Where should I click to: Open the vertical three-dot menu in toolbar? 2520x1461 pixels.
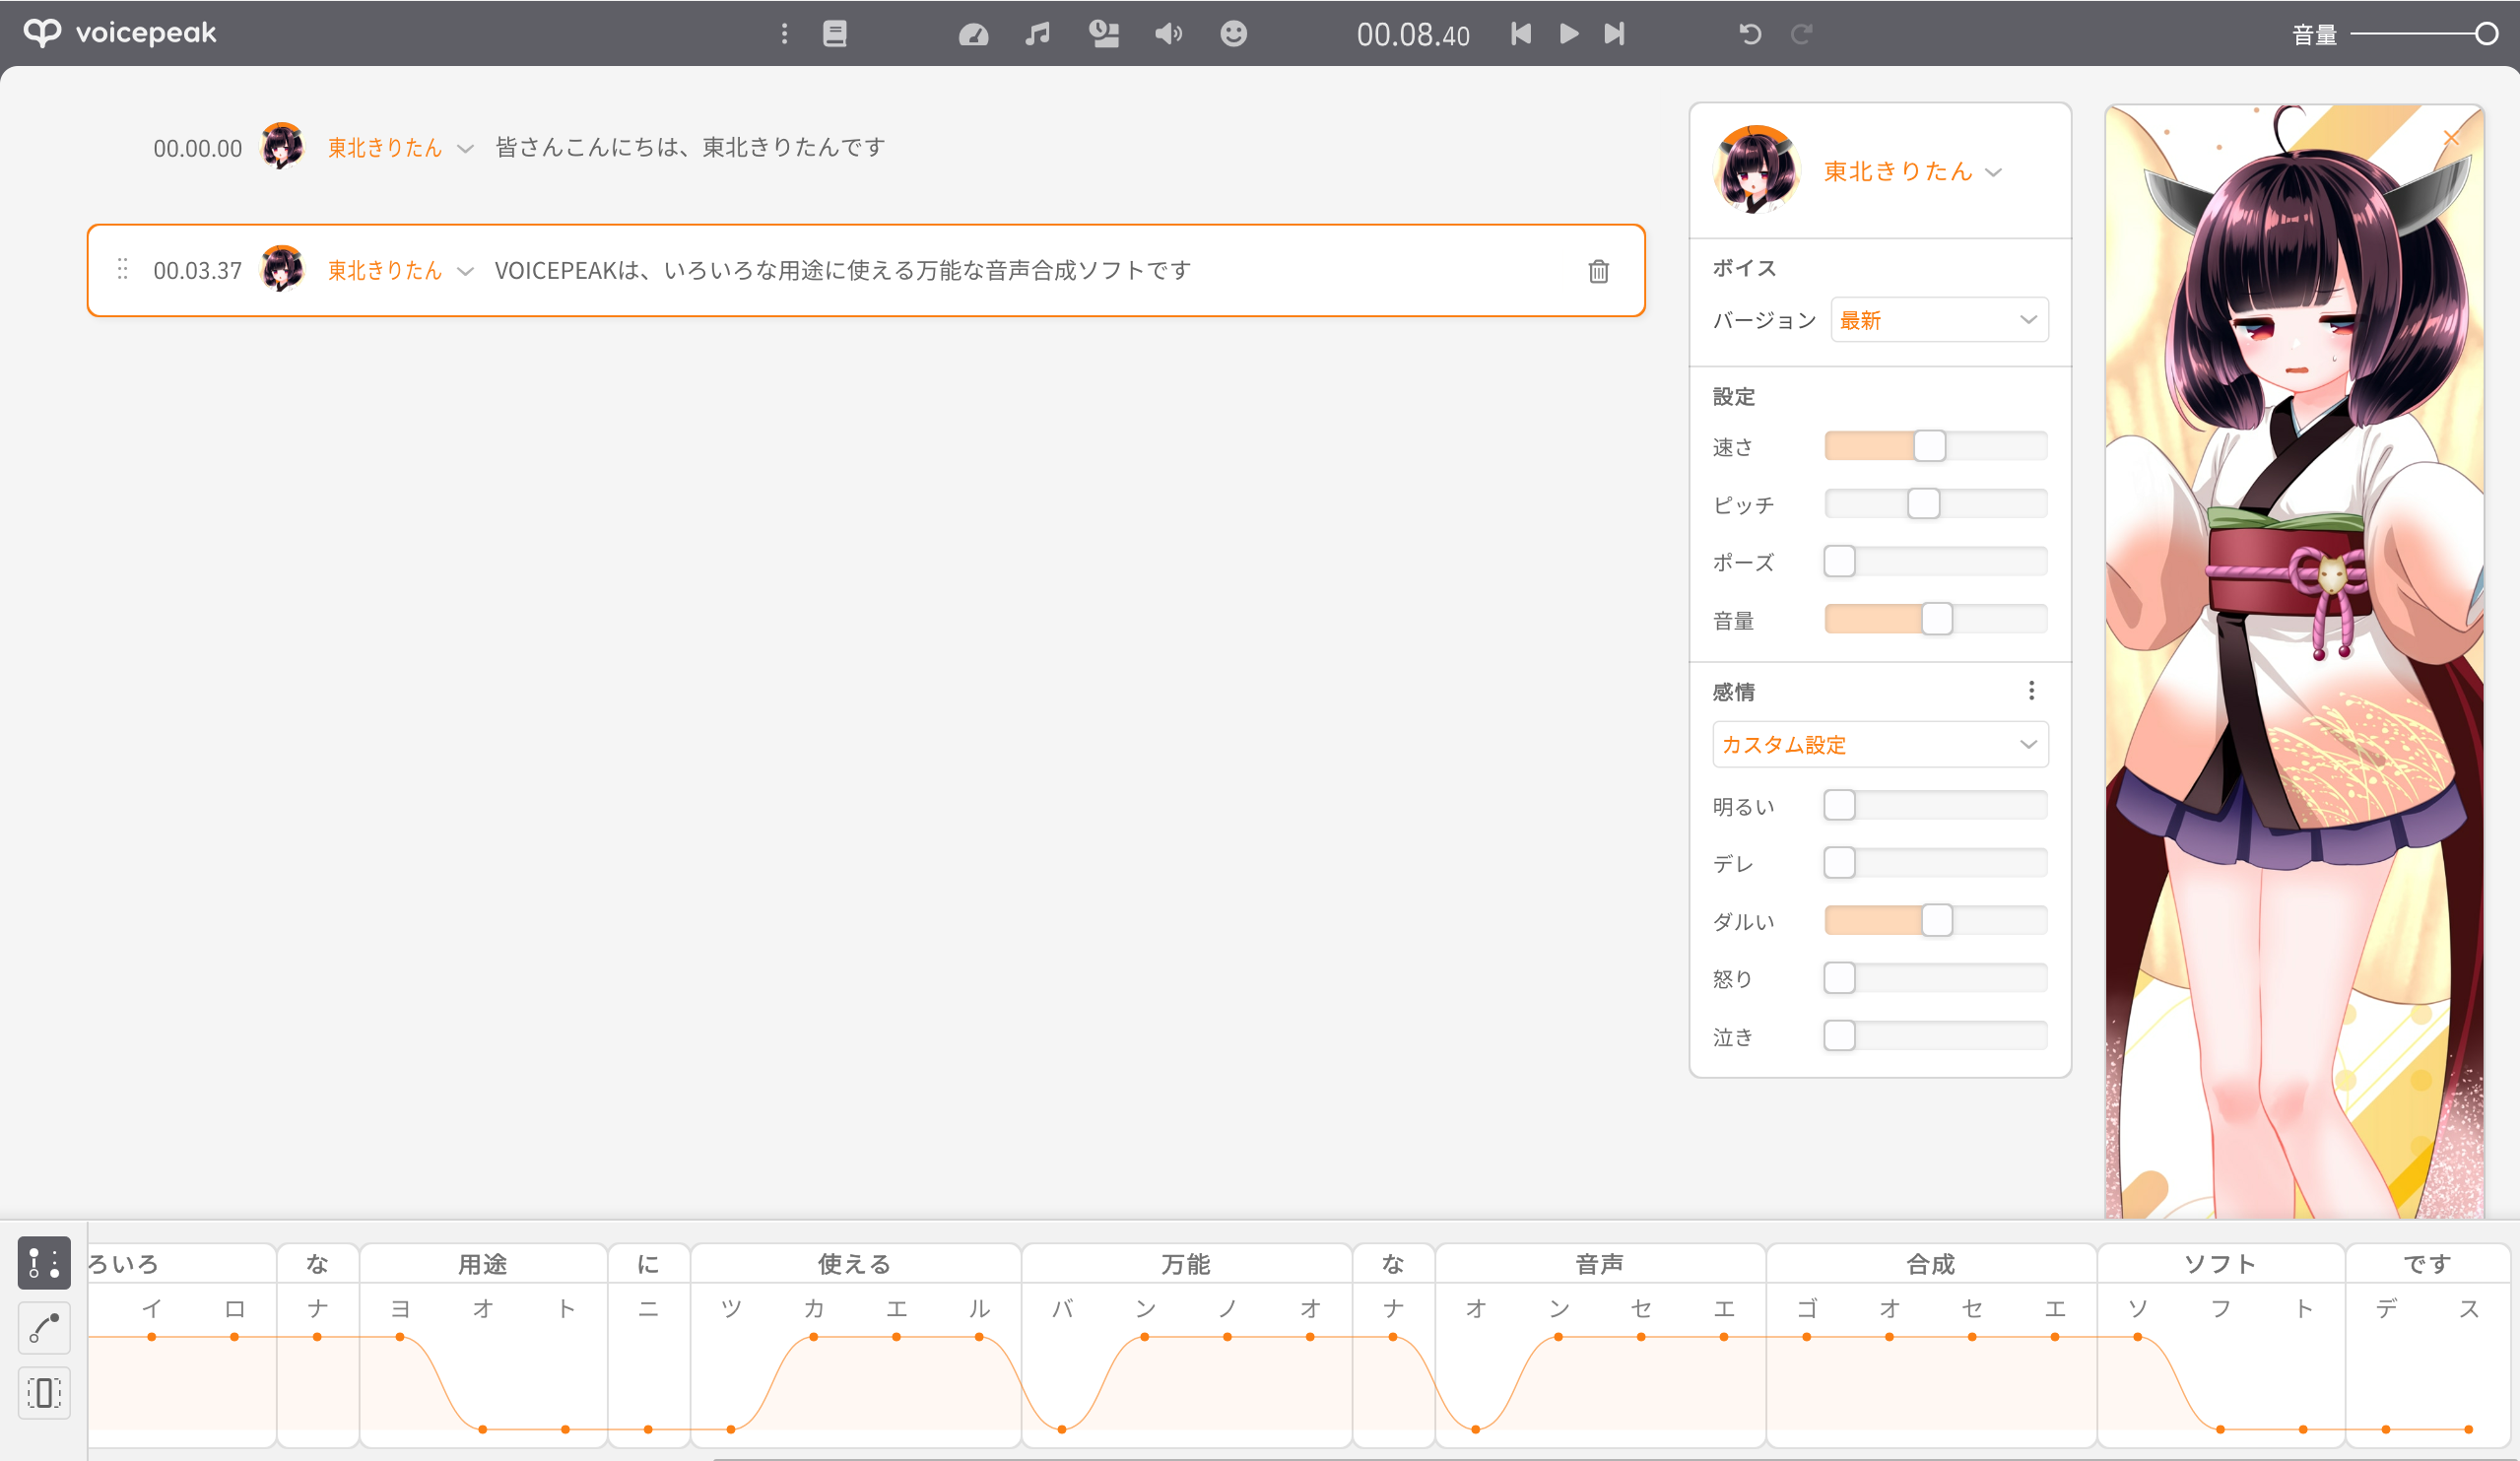pyautogui.click(x=784, y=34)
